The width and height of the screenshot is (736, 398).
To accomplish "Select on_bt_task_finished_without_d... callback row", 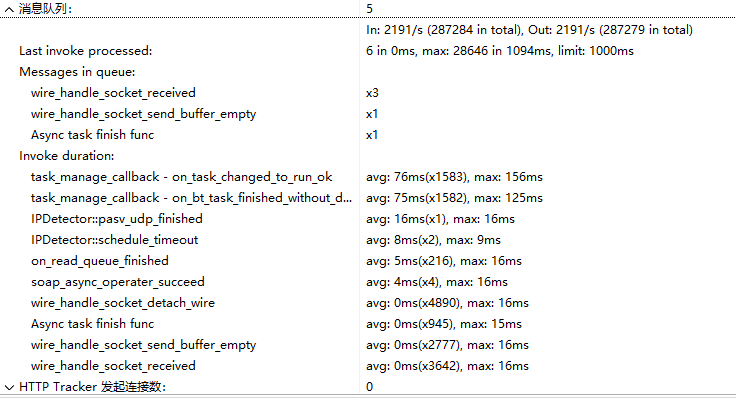I will pos(368,198).
